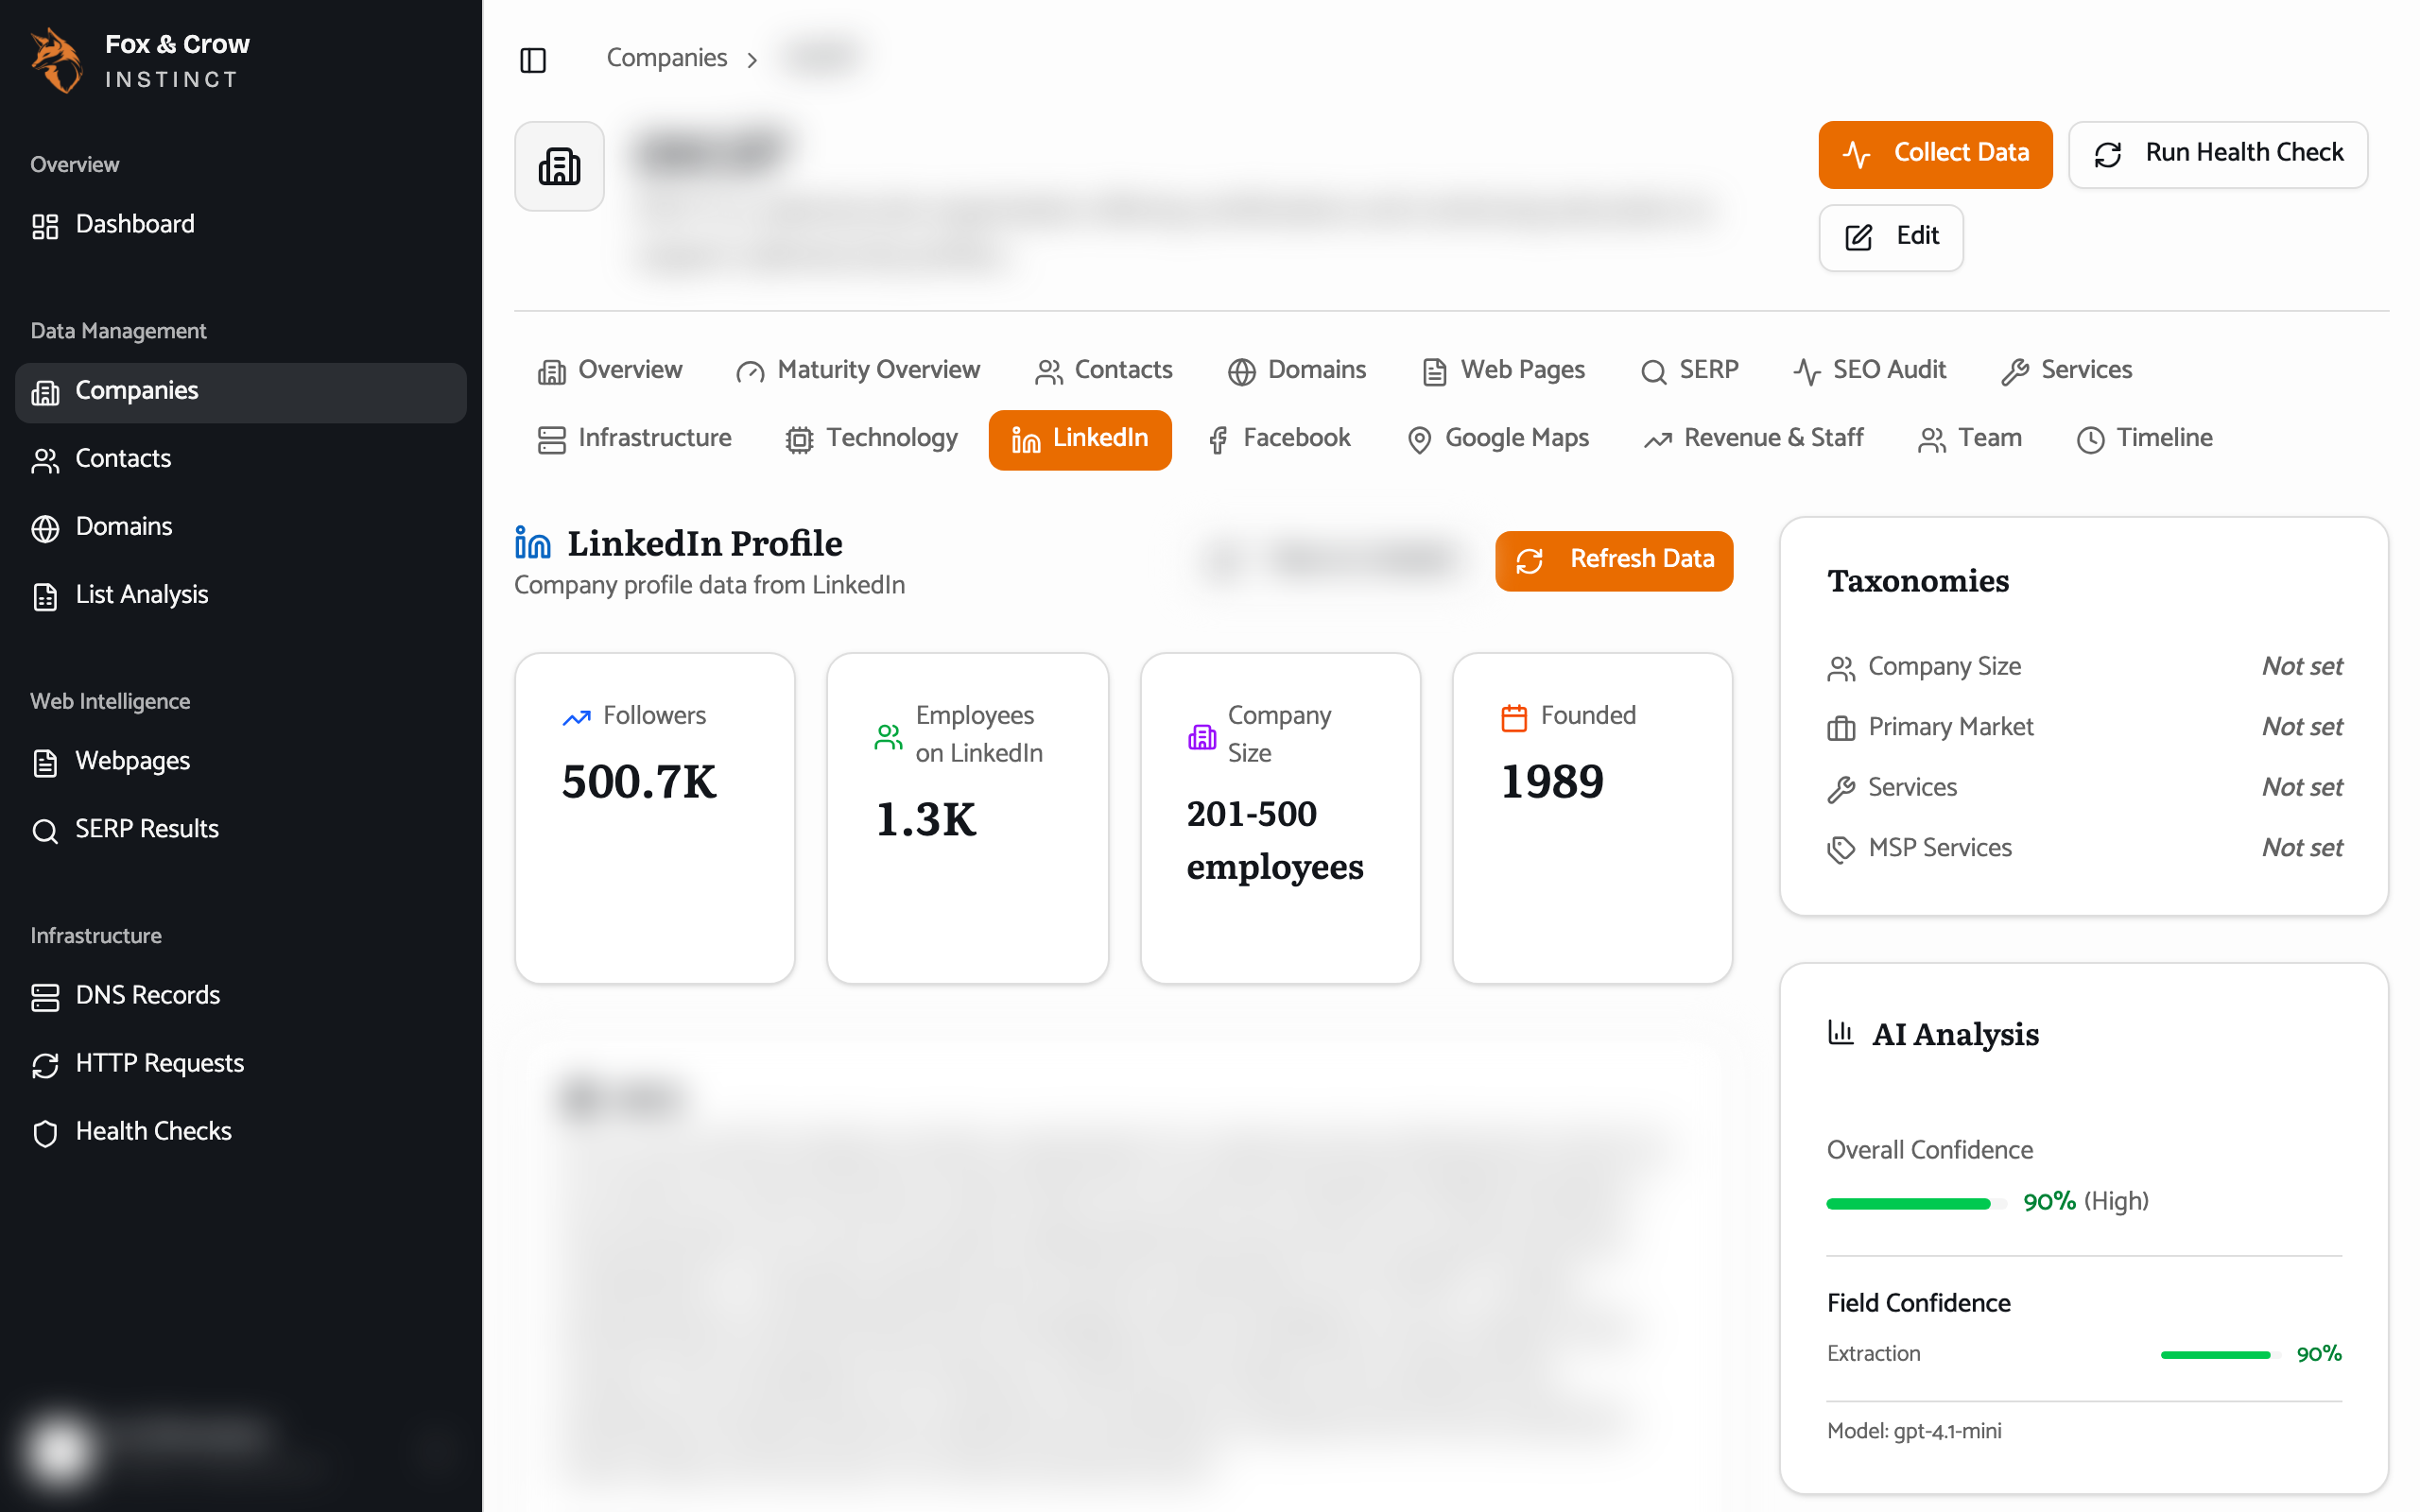The image size is (2420, 1512).
Task: Open Domains in sidebar
Action: point(241,527)
